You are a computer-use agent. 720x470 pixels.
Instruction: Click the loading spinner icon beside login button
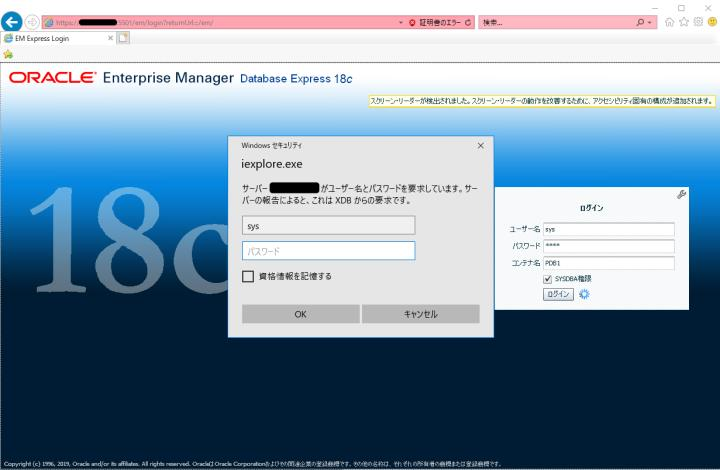click(584, 294)
